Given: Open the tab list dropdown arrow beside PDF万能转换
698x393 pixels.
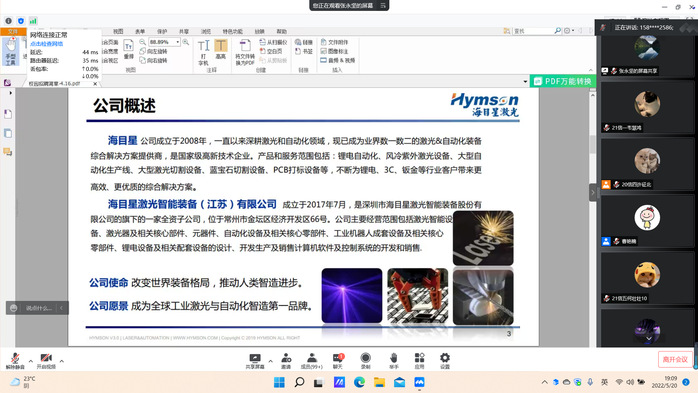Looking at the screenshot, I should coord(525,81).
